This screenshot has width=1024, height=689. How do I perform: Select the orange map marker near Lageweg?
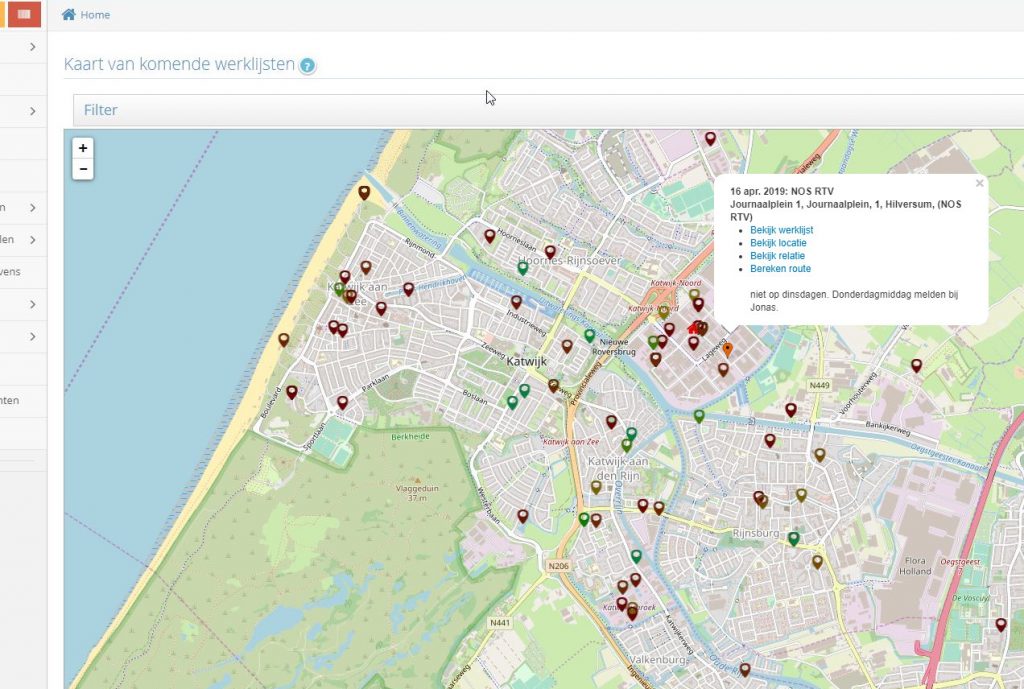(727, 348)
